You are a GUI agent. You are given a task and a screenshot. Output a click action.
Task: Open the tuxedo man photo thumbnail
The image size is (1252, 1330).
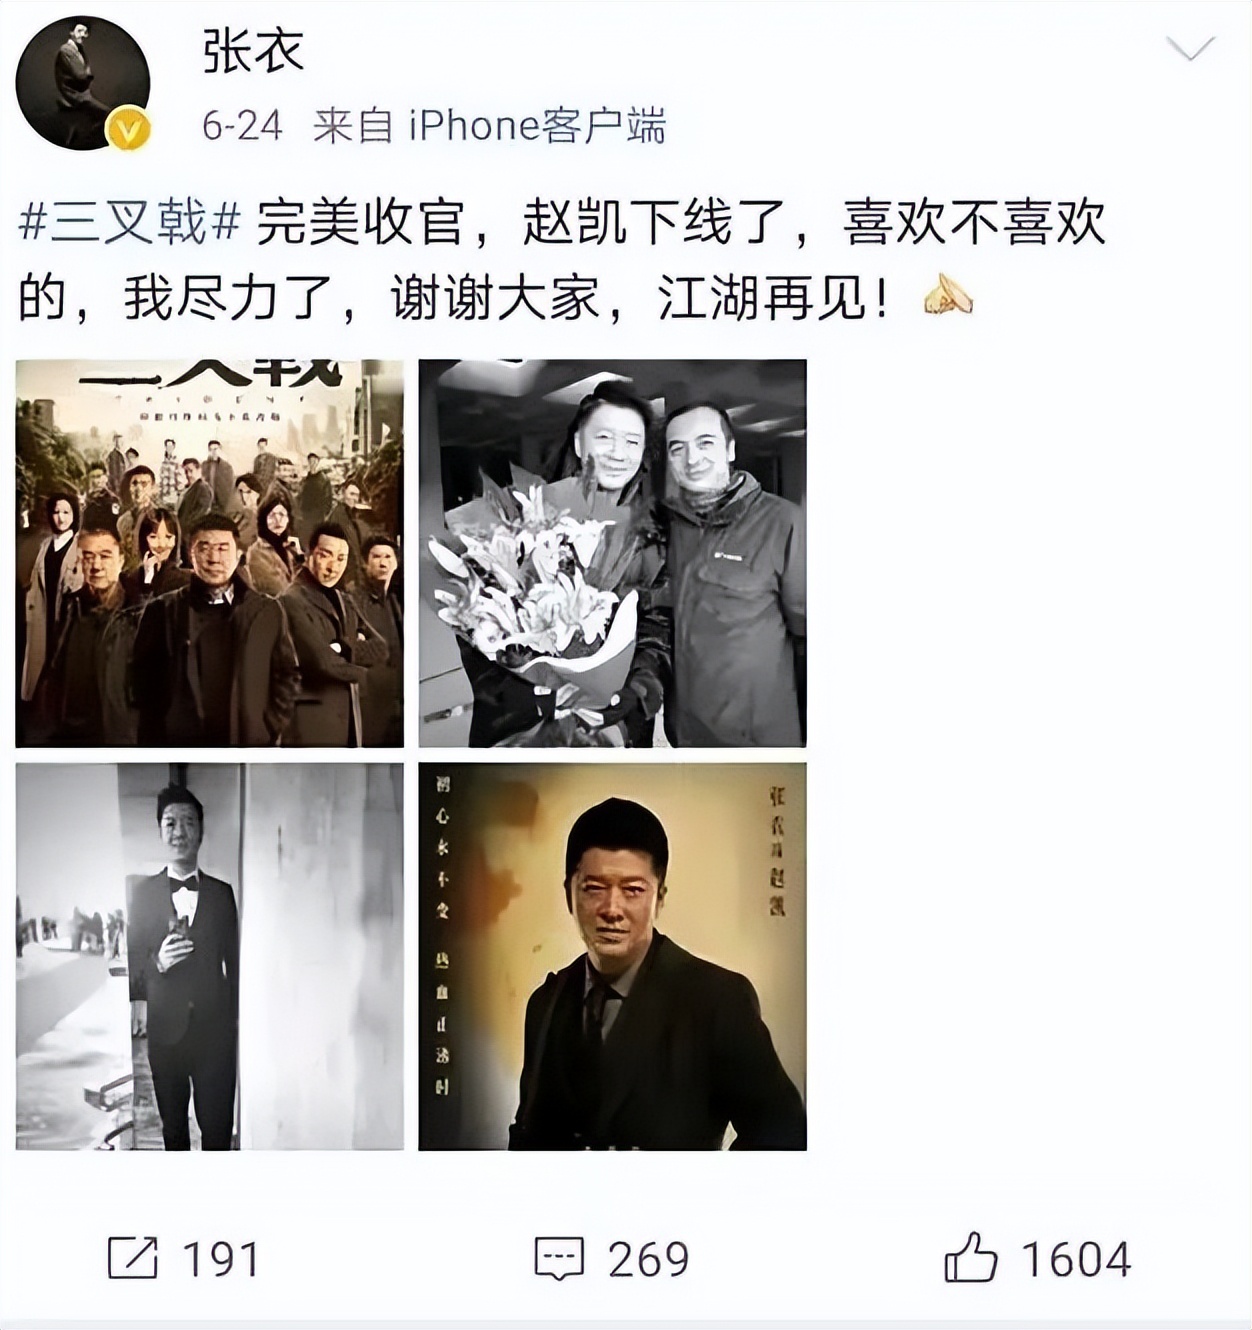point(210,956)
